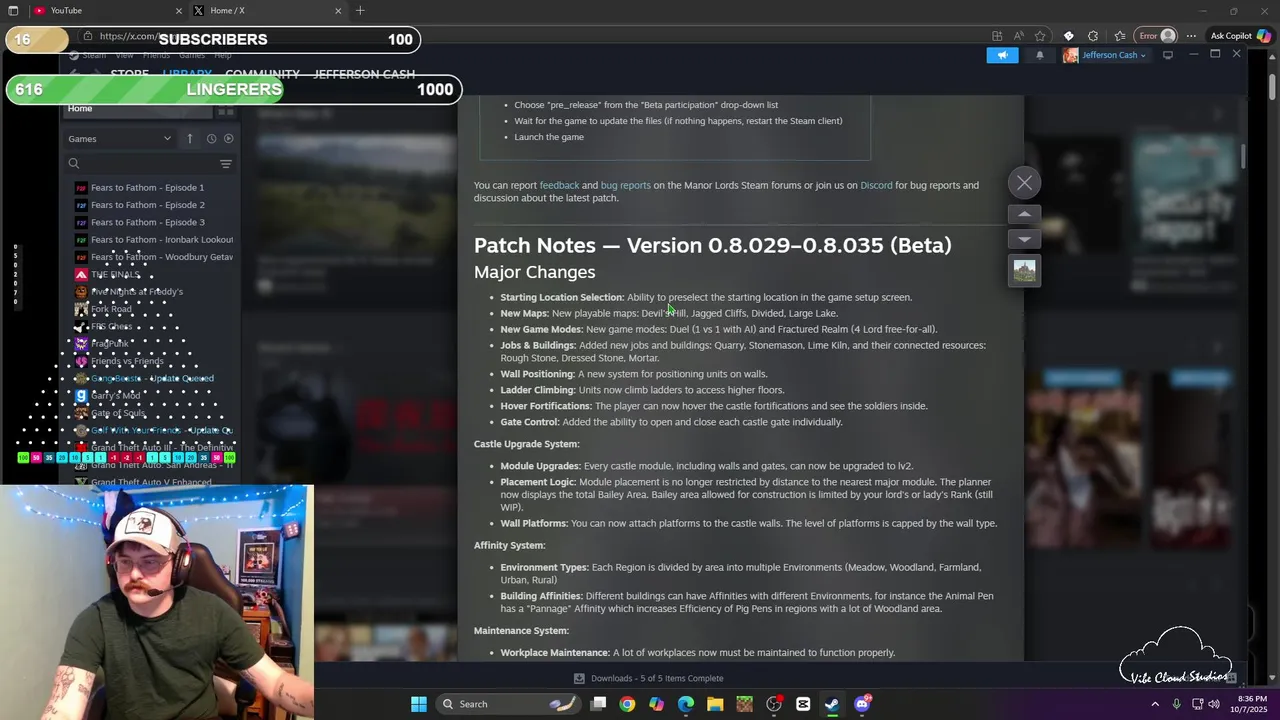1280x720 pixels.
Task: Open the bug reports link
Action: click(x=625, y=185)
